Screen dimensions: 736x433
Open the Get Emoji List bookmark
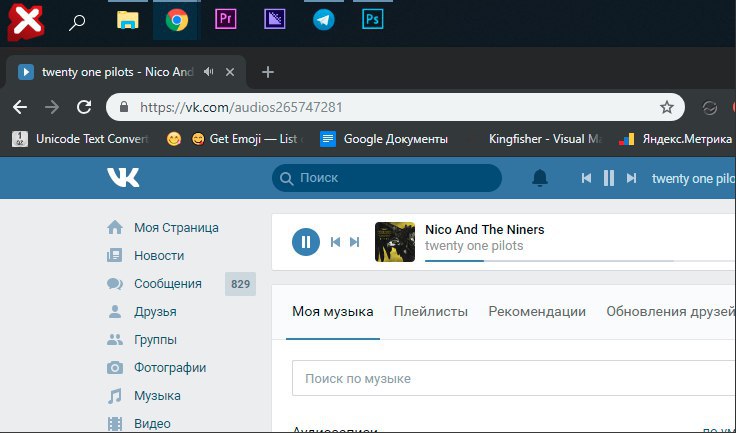(247, 139)
